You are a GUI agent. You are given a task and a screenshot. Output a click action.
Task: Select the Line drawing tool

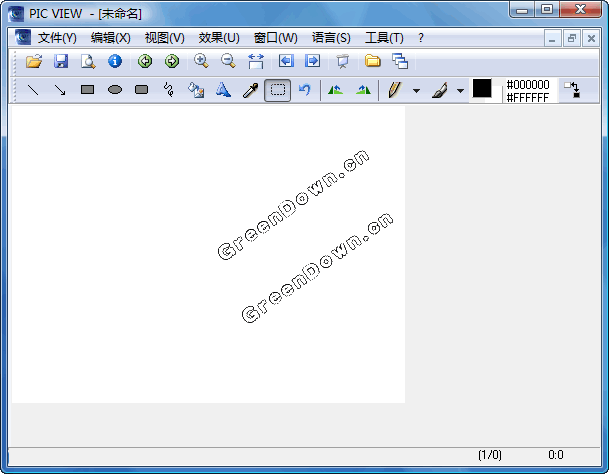point(33,90)
